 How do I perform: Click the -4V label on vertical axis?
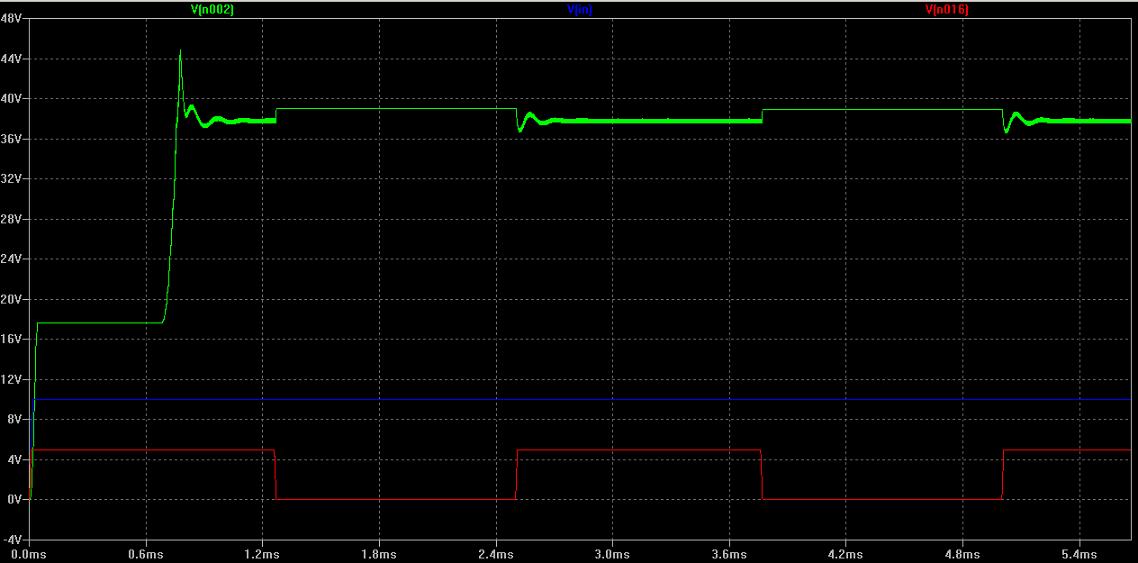pos(13,539)
